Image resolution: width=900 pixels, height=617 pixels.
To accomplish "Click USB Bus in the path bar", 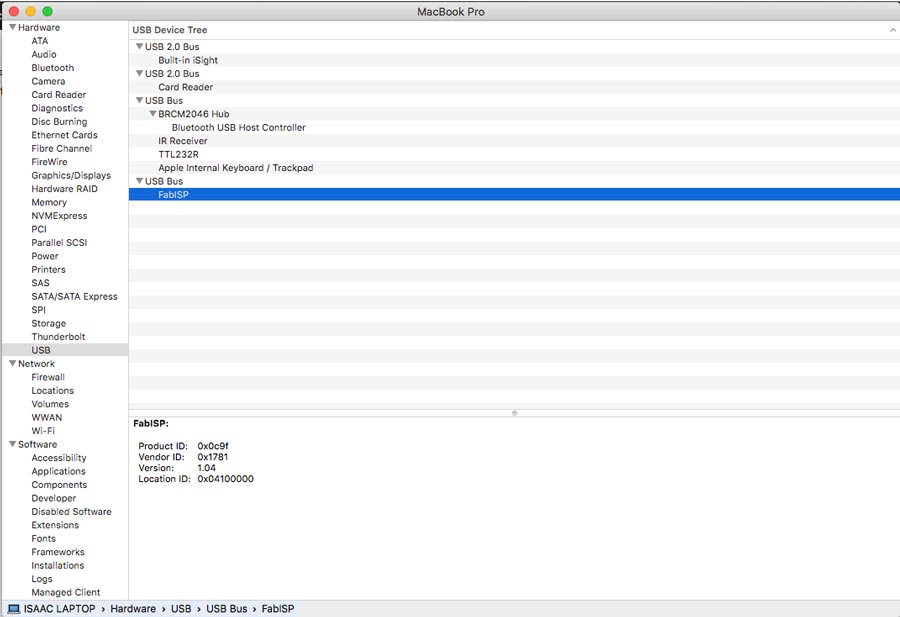I will click(226, 609).
